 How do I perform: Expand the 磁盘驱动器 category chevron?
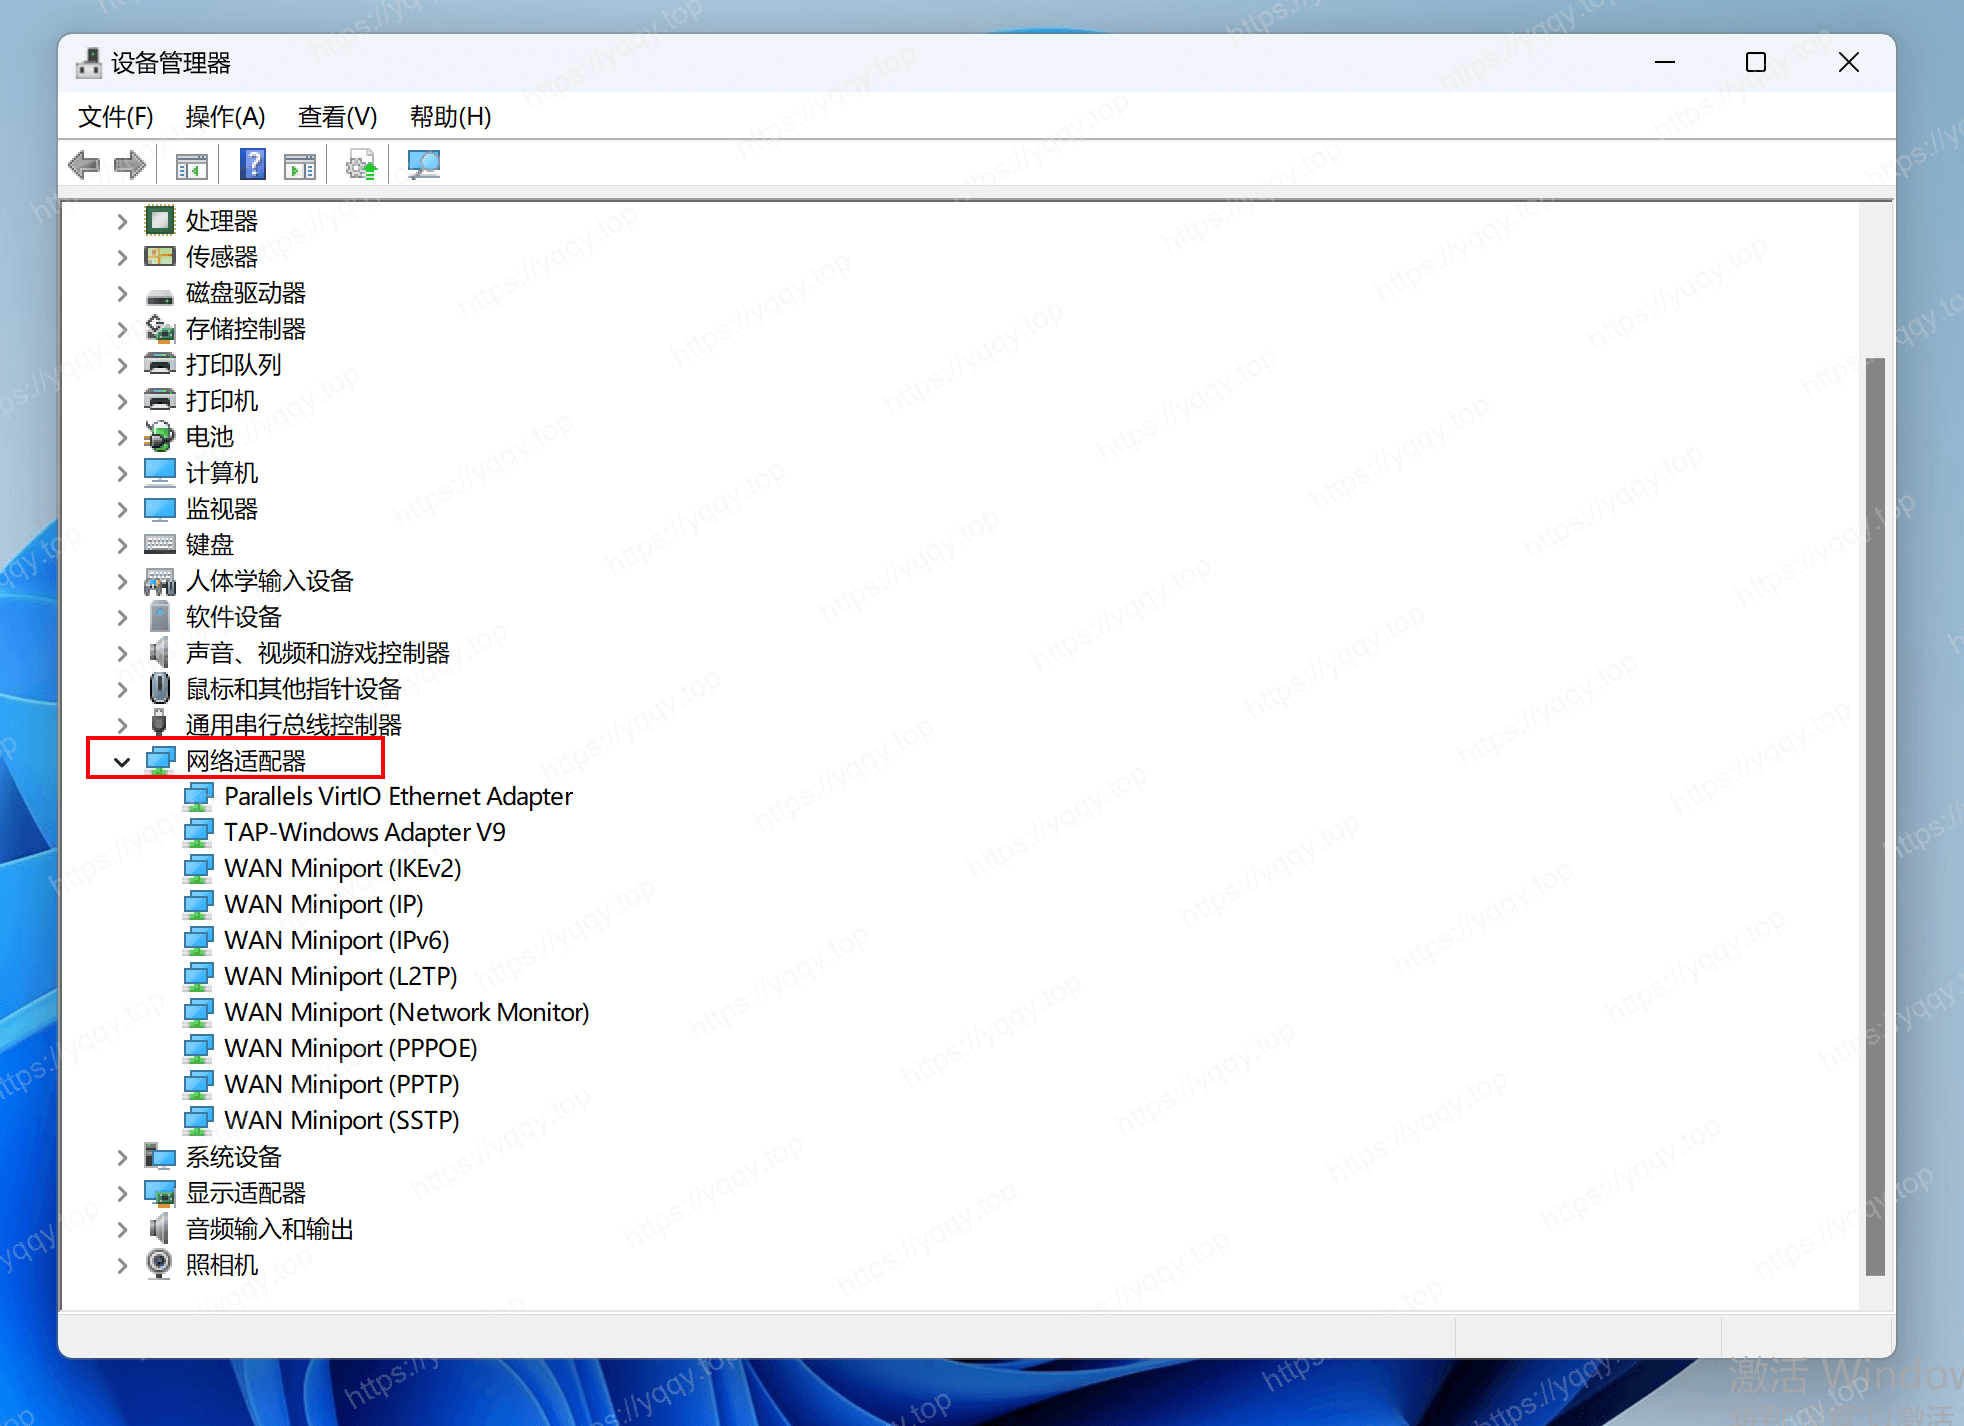tap(122, 294)
